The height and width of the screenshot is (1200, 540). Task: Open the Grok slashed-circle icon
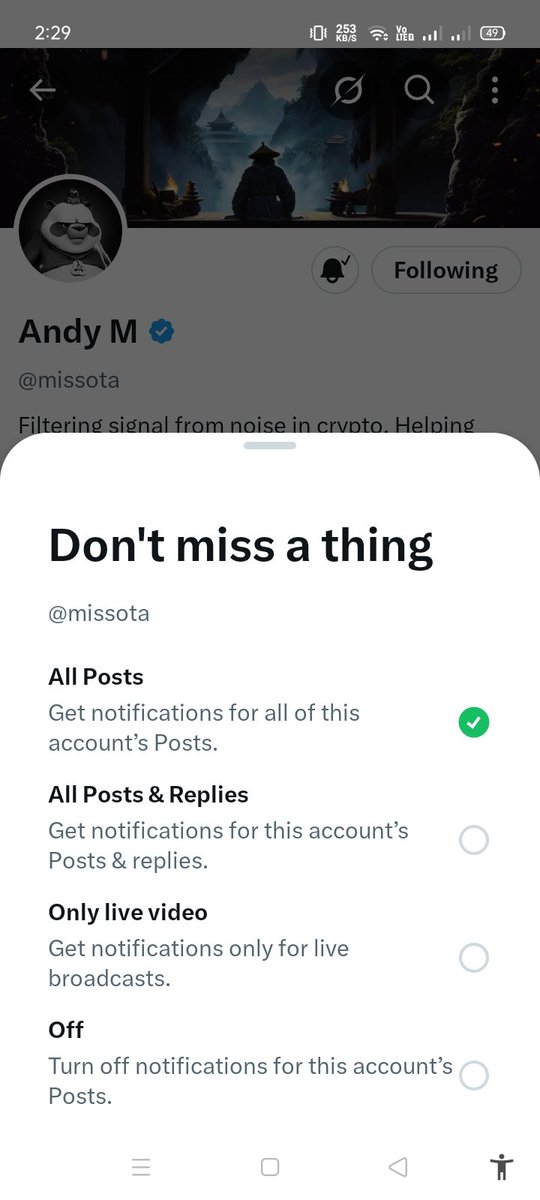(348, 90)
